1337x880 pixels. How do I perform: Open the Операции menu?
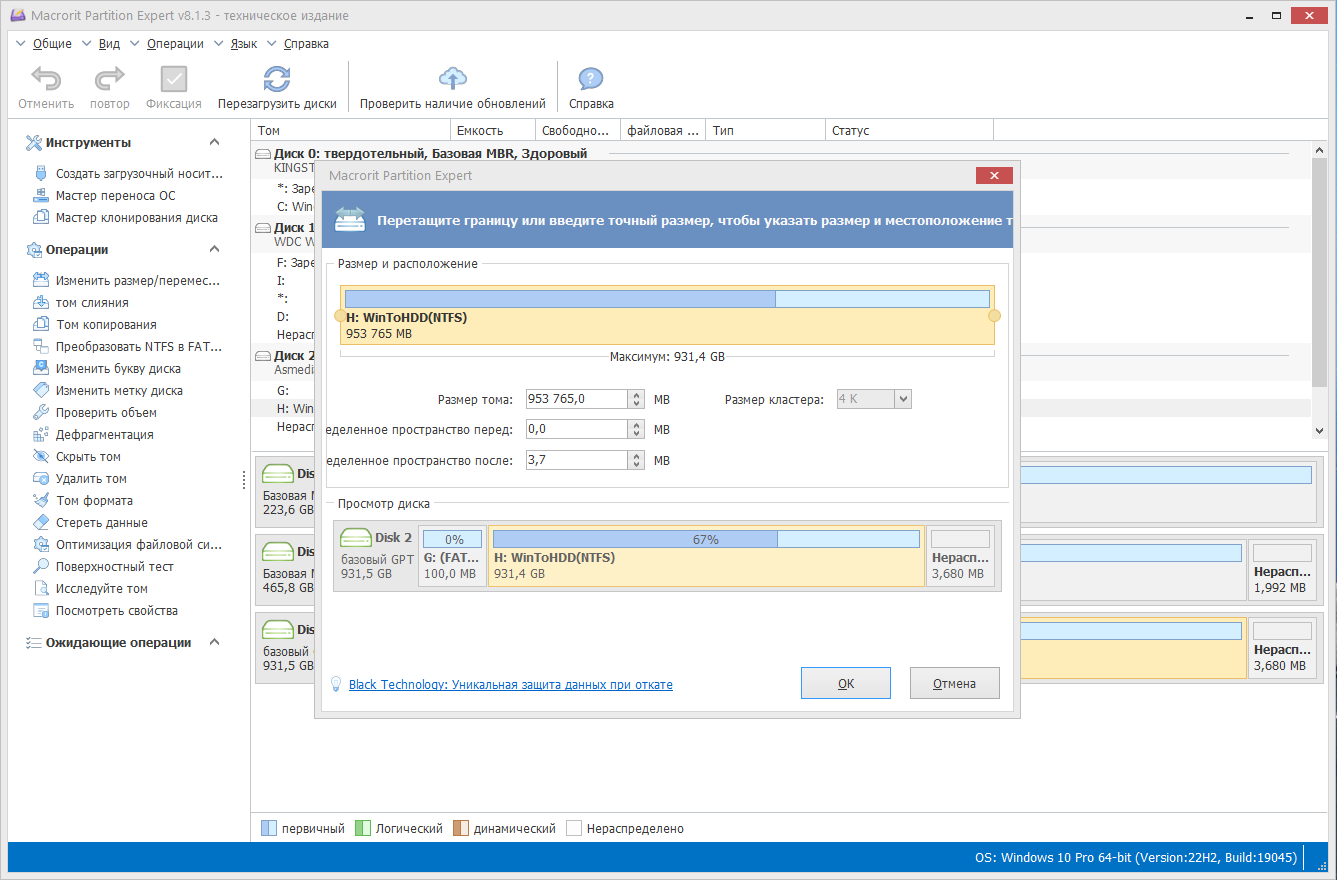[175, 44]
